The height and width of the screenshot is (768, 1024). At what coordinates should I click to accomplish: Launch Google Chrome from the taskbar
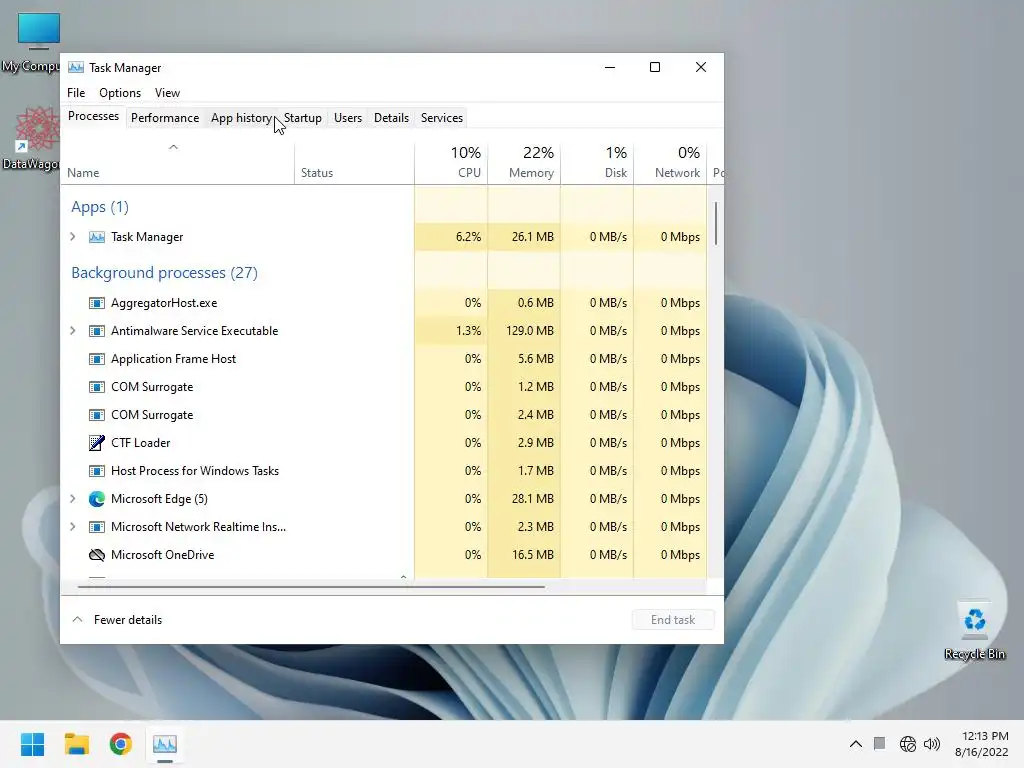click(121, 744)
